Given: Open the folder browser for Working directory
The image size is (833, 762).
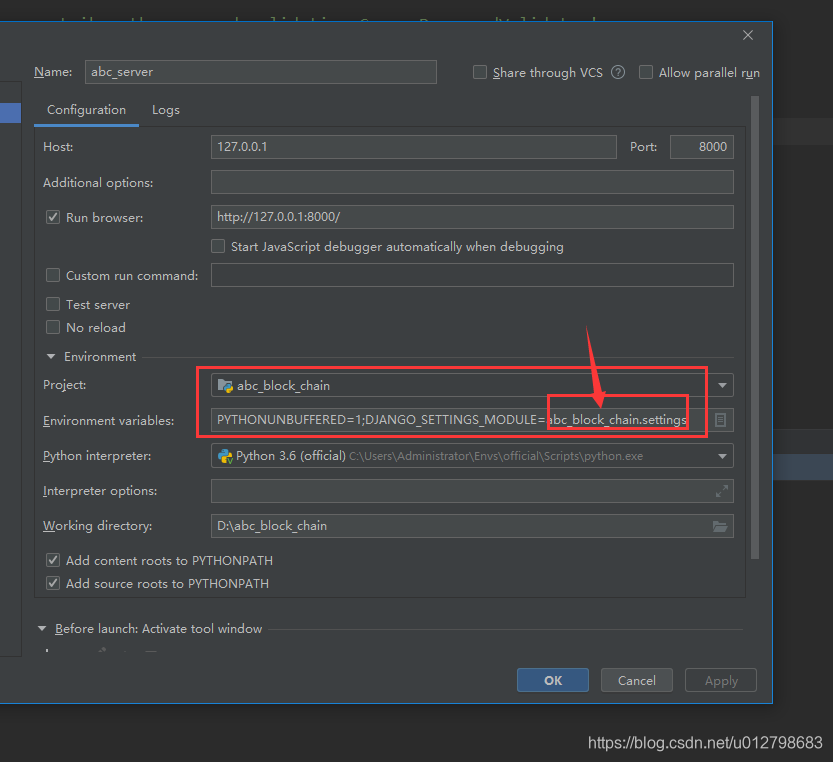Looking at the screenshot, I should point(720,525).
